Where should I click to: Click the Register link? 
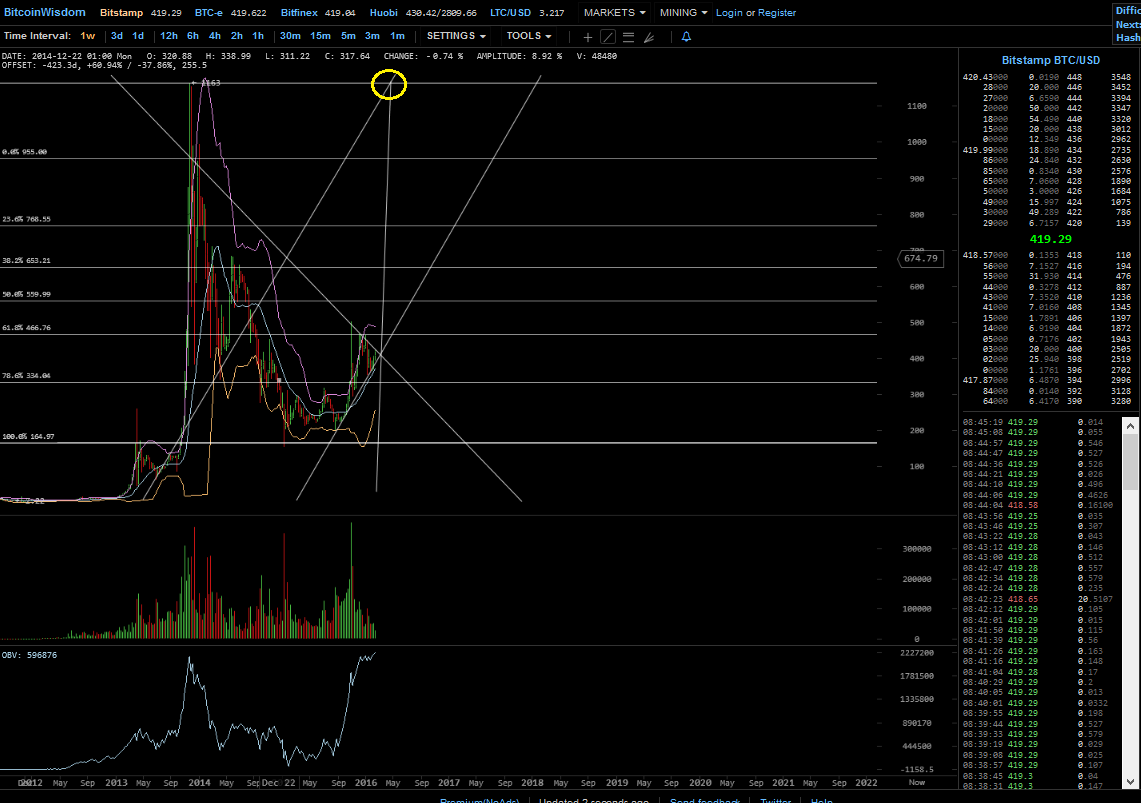pos(777,12)
